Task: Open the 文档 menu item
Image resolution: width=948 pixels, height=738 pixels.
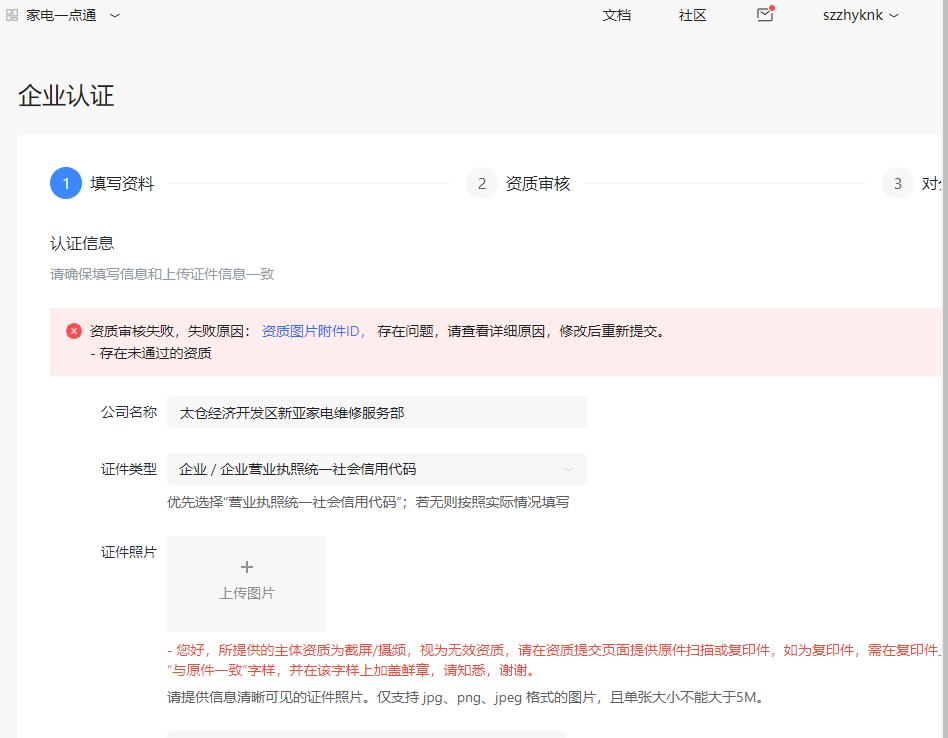Action: (x=617, y=15)
